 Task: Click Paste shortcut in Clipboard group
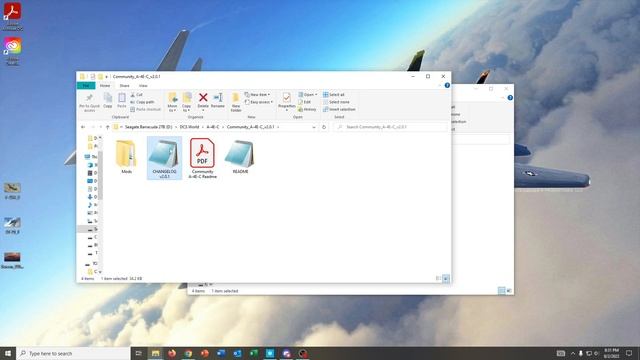point(146,109)
